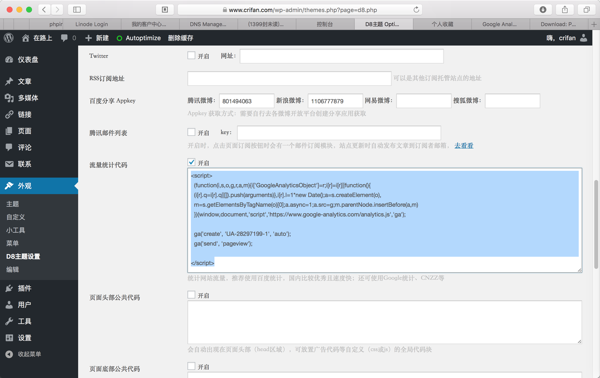
Task: Click the plus 新建 new content item
Action: (97, 38)
